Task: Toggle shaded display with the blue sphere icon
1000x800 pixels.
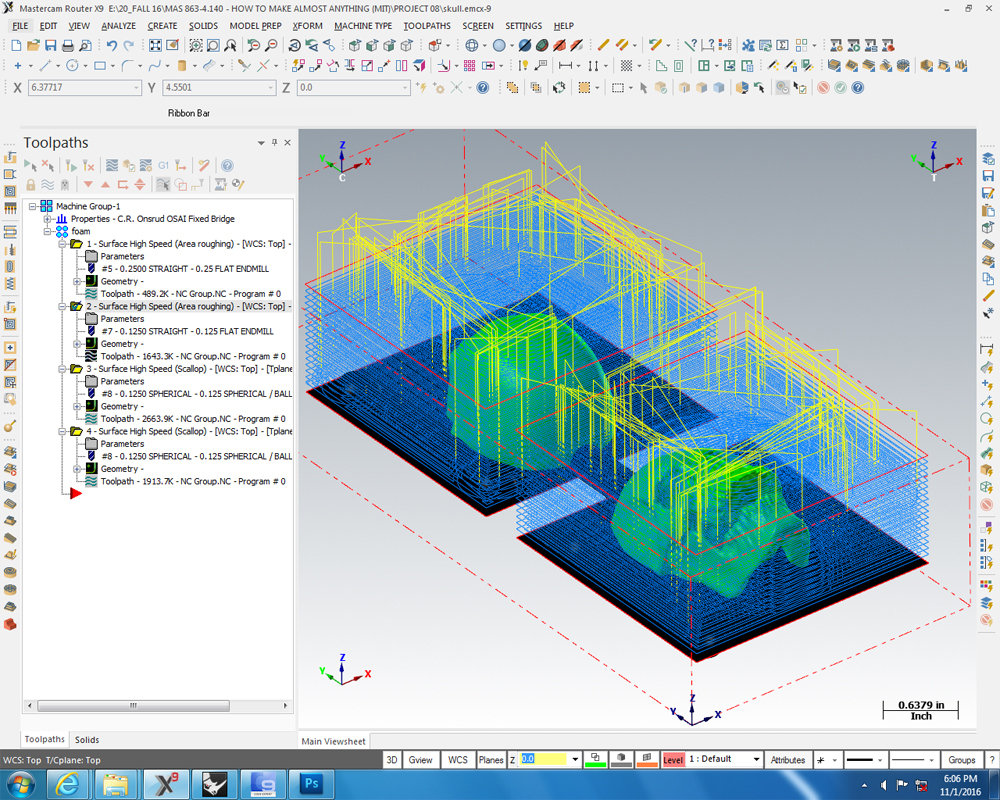Action: [x=499, y=45]
